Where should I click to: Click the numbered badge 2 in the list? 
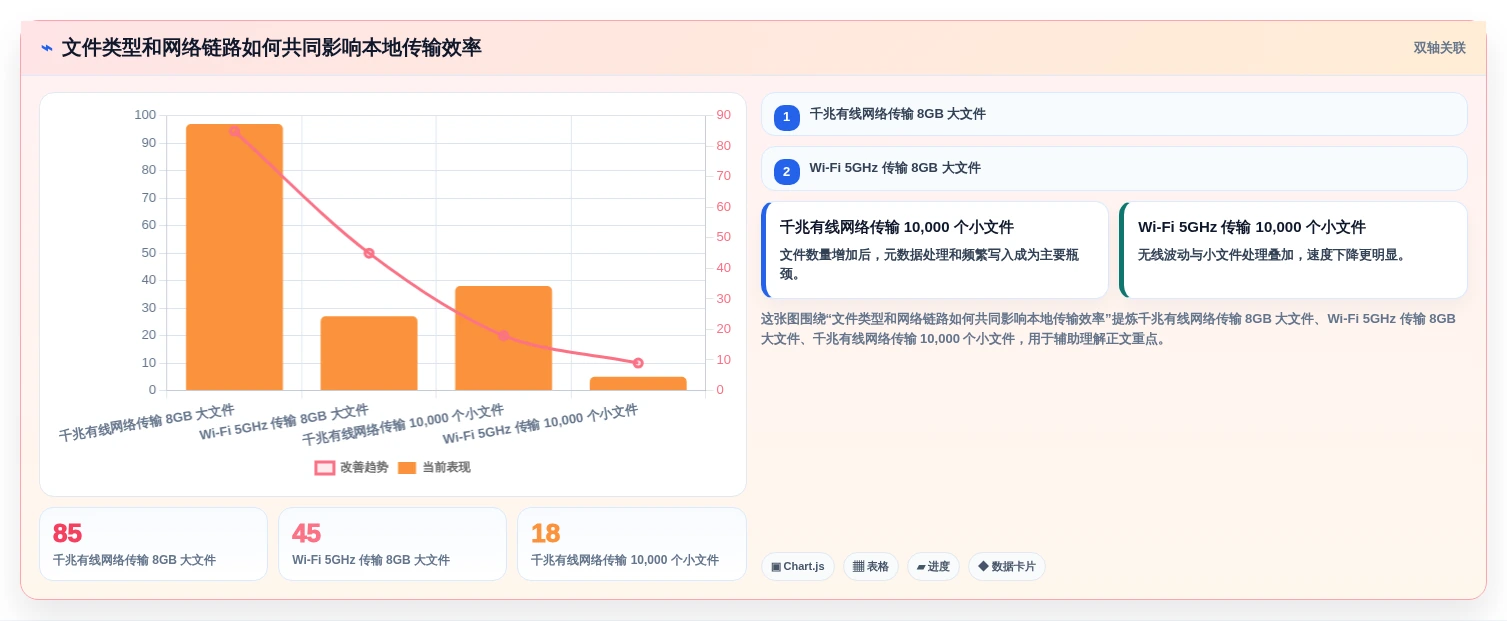coord(787,172)
